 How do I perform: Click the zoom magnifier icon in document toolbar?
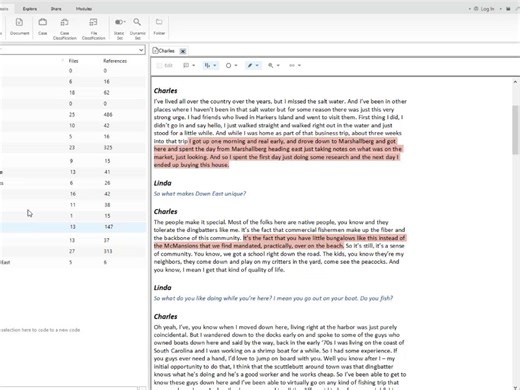(x=271, y=65)
